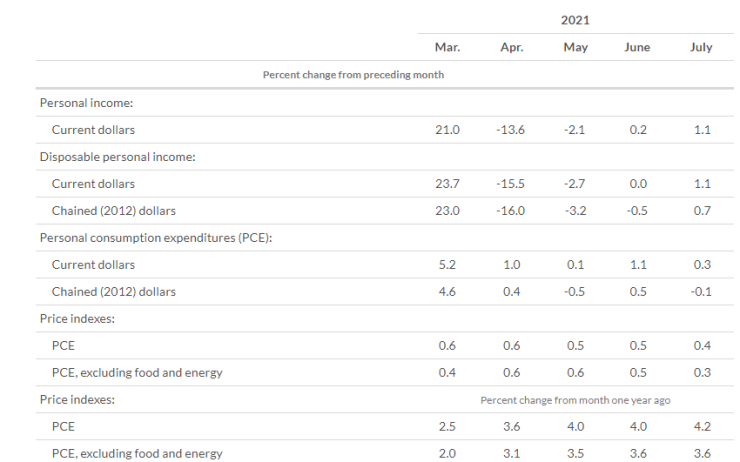
Task: Select the -16.0 April chained dollars cell
Action: tap(511, 211)
